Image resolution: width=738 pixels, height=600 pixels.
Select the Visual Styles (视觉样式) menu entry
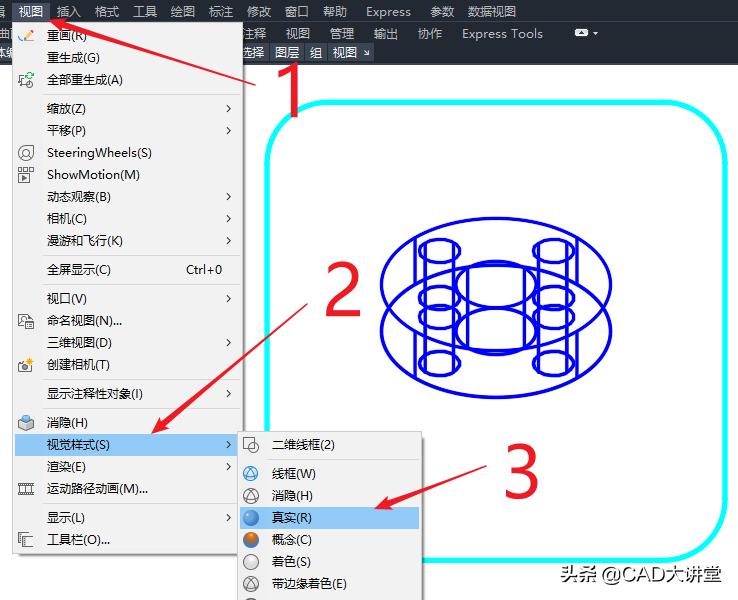click(x=127, y=445)
